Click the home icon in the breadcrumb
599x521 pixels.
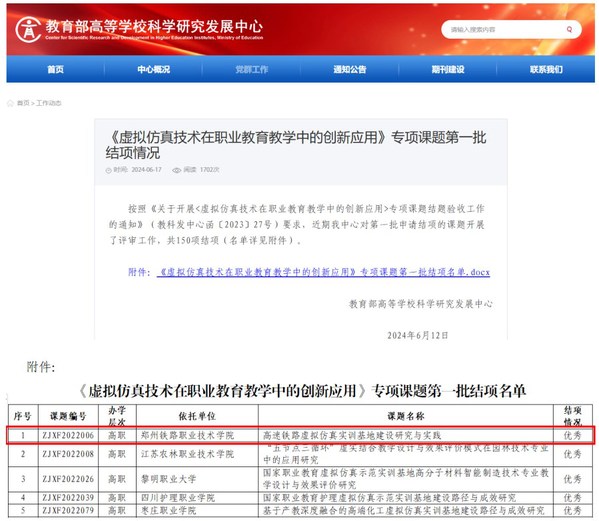point(10,103)
